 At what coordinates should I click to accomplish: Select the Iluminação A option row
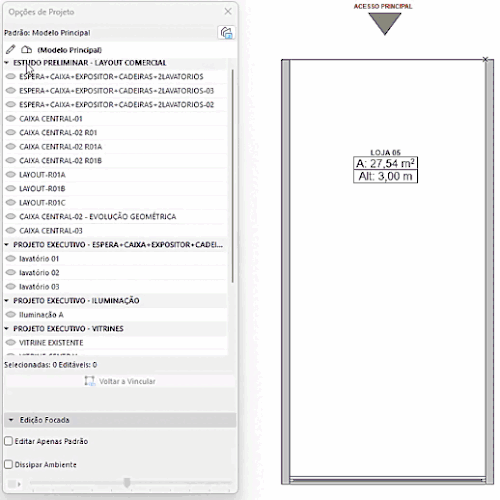[115, 315]
